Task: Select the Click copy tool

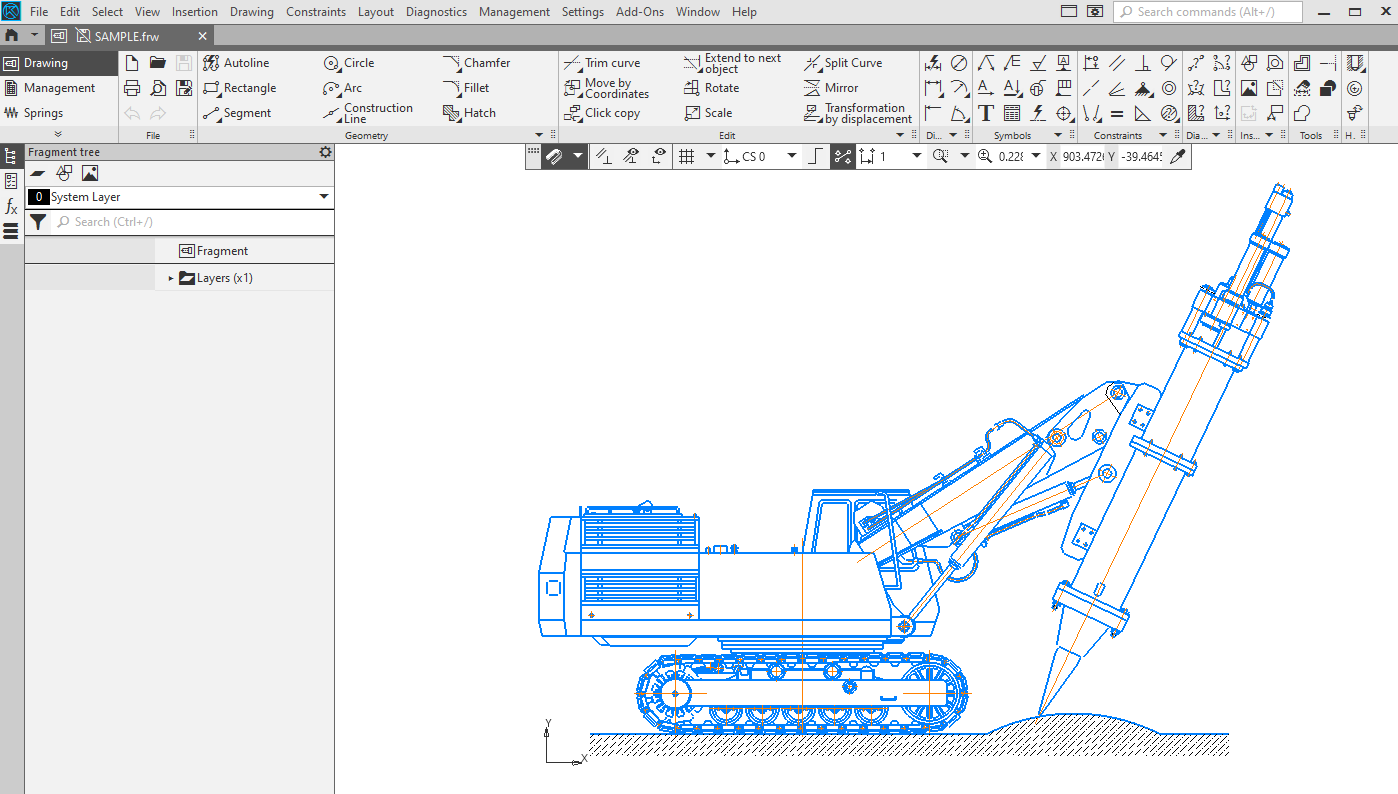Action: tap(602, 113)
